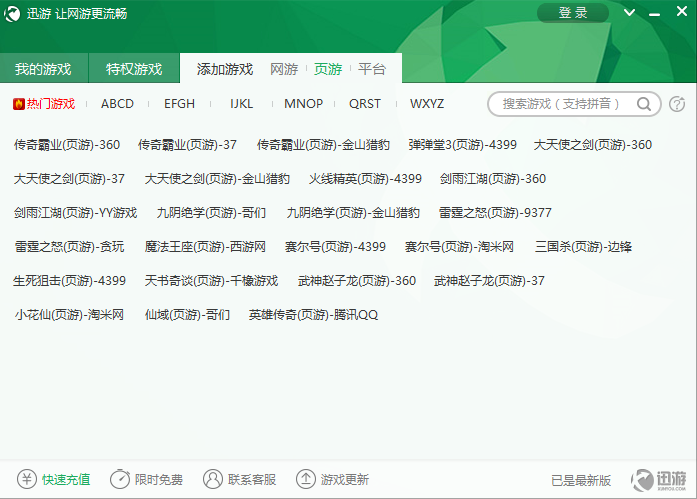The height and width of the screenshot is (499, 697).
Task: Choose the 页游 sub-tab
Action: point(328,69)
